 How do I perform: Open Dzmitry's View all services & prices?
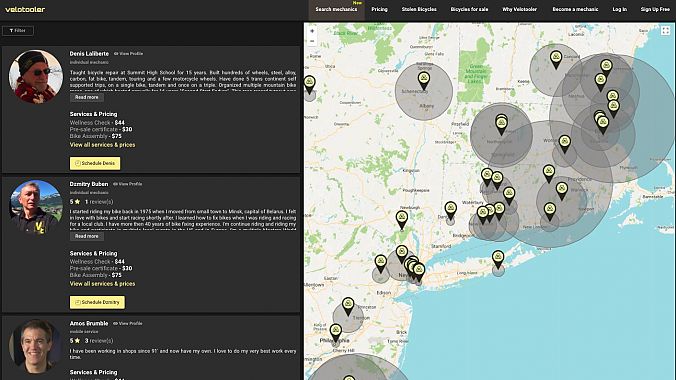coord(103,284)
